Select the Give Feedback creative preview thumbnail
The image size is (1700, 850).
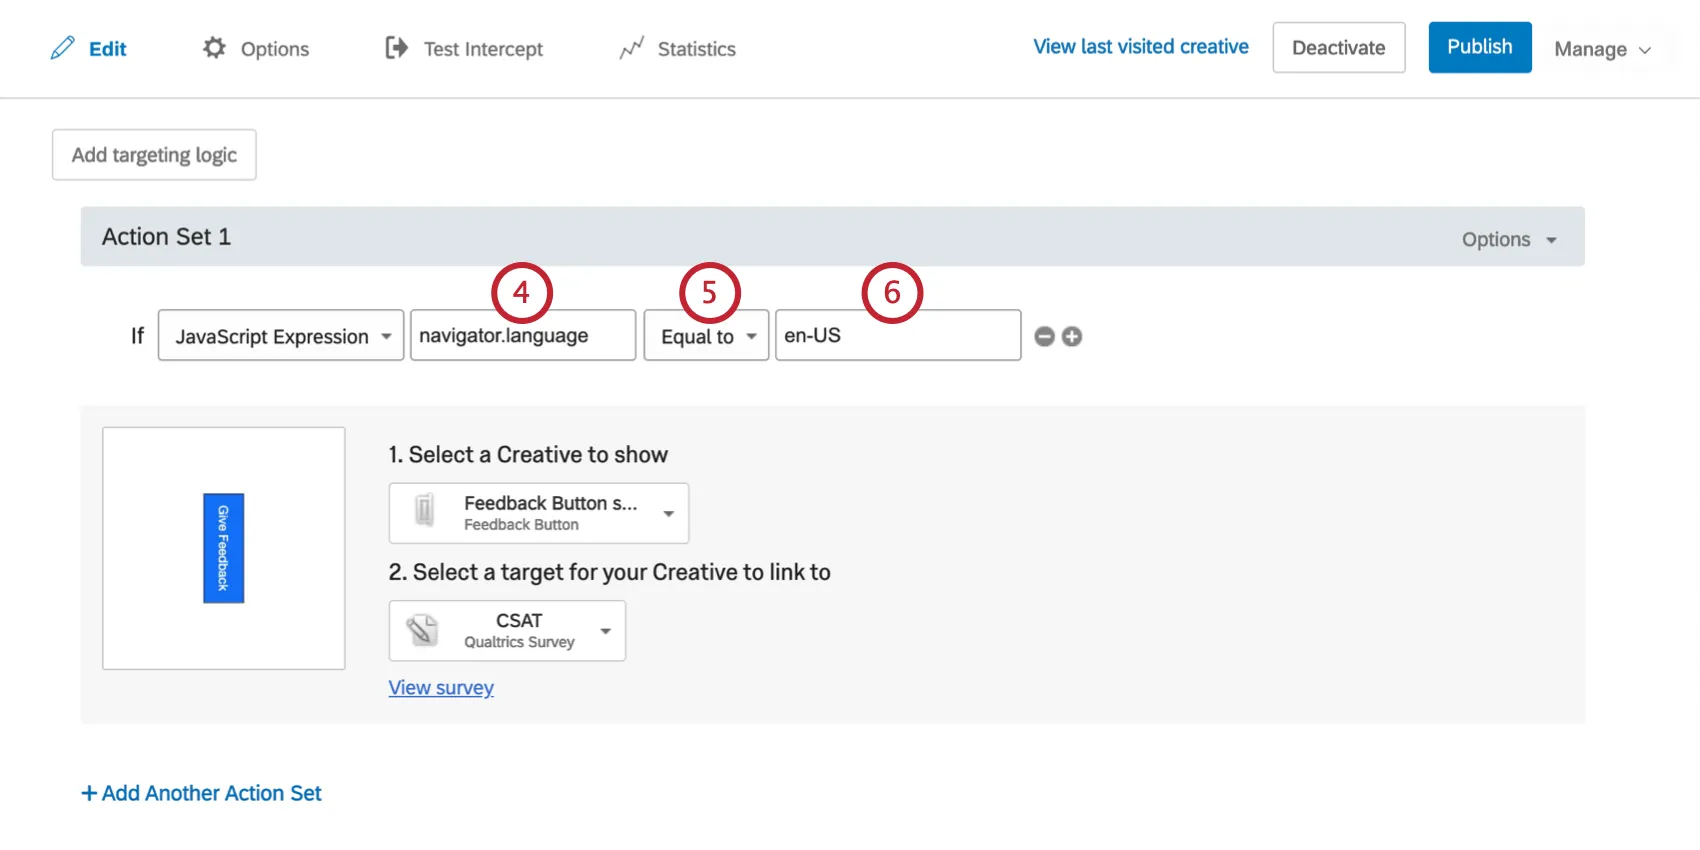(x=224, y=548)
